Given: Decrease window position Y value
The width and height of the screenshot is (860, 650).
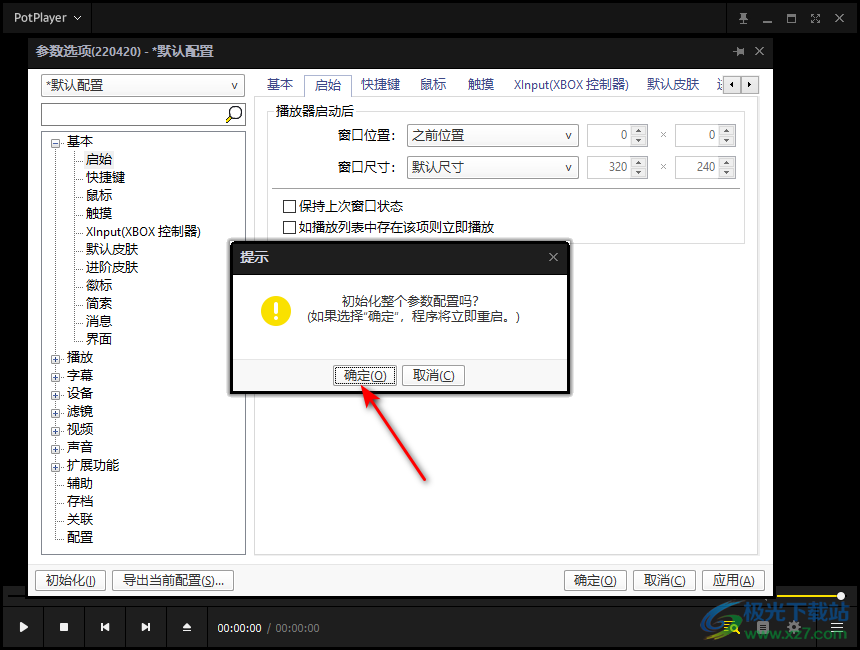Looking at the screenshot, I should pyautogui.click(x=727, y=140).
